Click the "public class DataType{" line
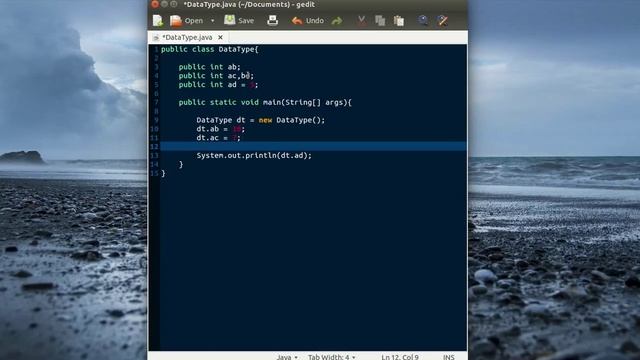This screenshot has height=360, width=640. [x=210, y=49]
